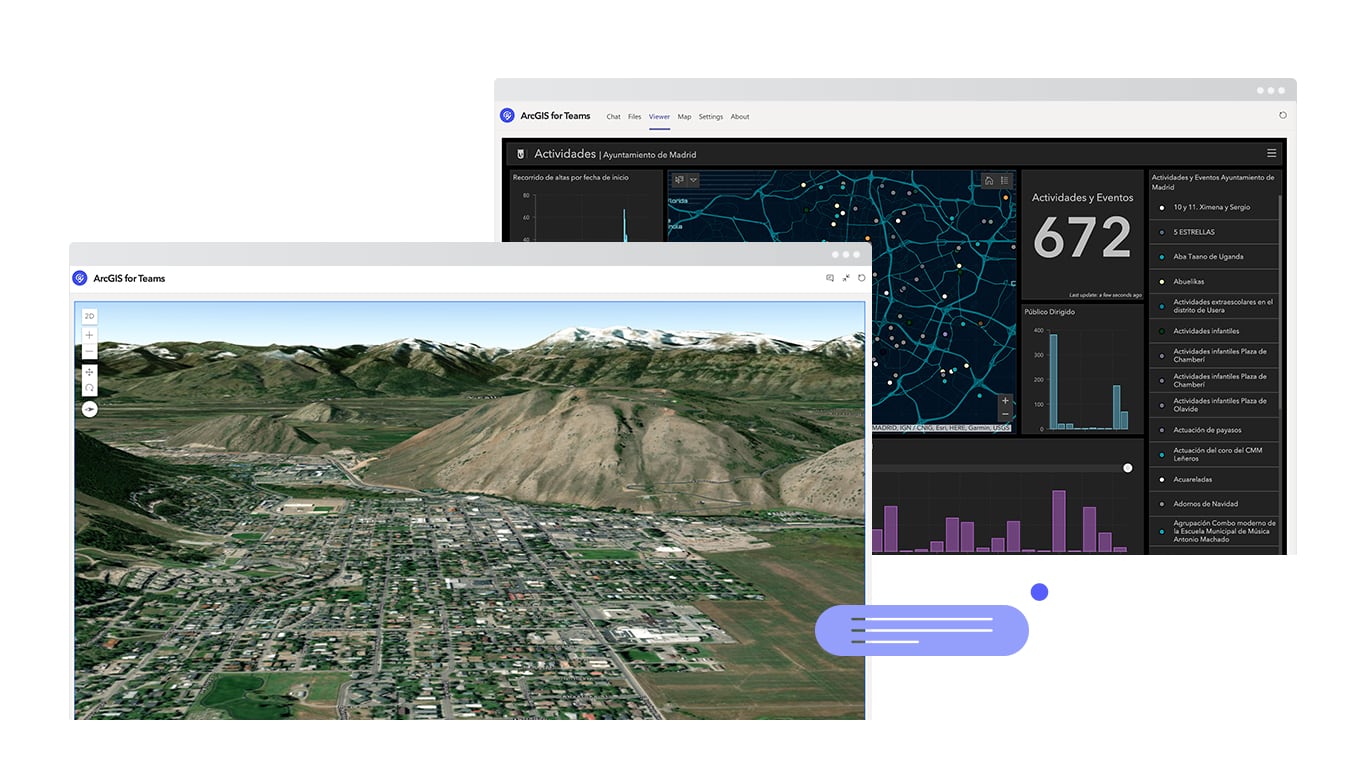Select 'Actividades extraescolares en el distrito de Usera'

(x=1213, y=306)
